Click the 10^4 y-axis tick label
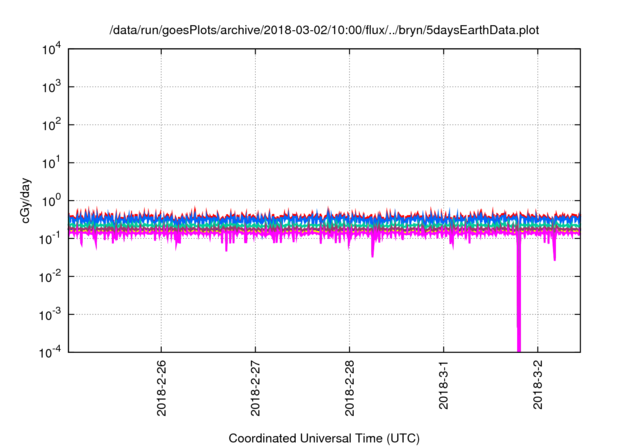This screenshot has height=448, width=640. (x=51, y=49)
